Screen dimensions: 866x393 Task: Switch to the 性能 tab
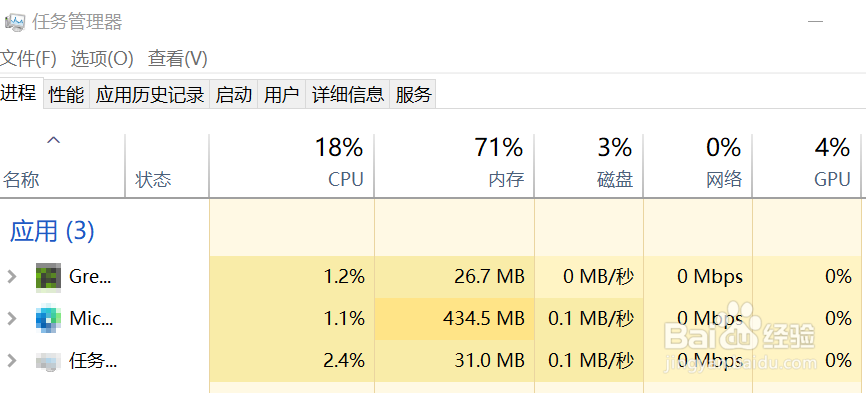click(66, 95)
